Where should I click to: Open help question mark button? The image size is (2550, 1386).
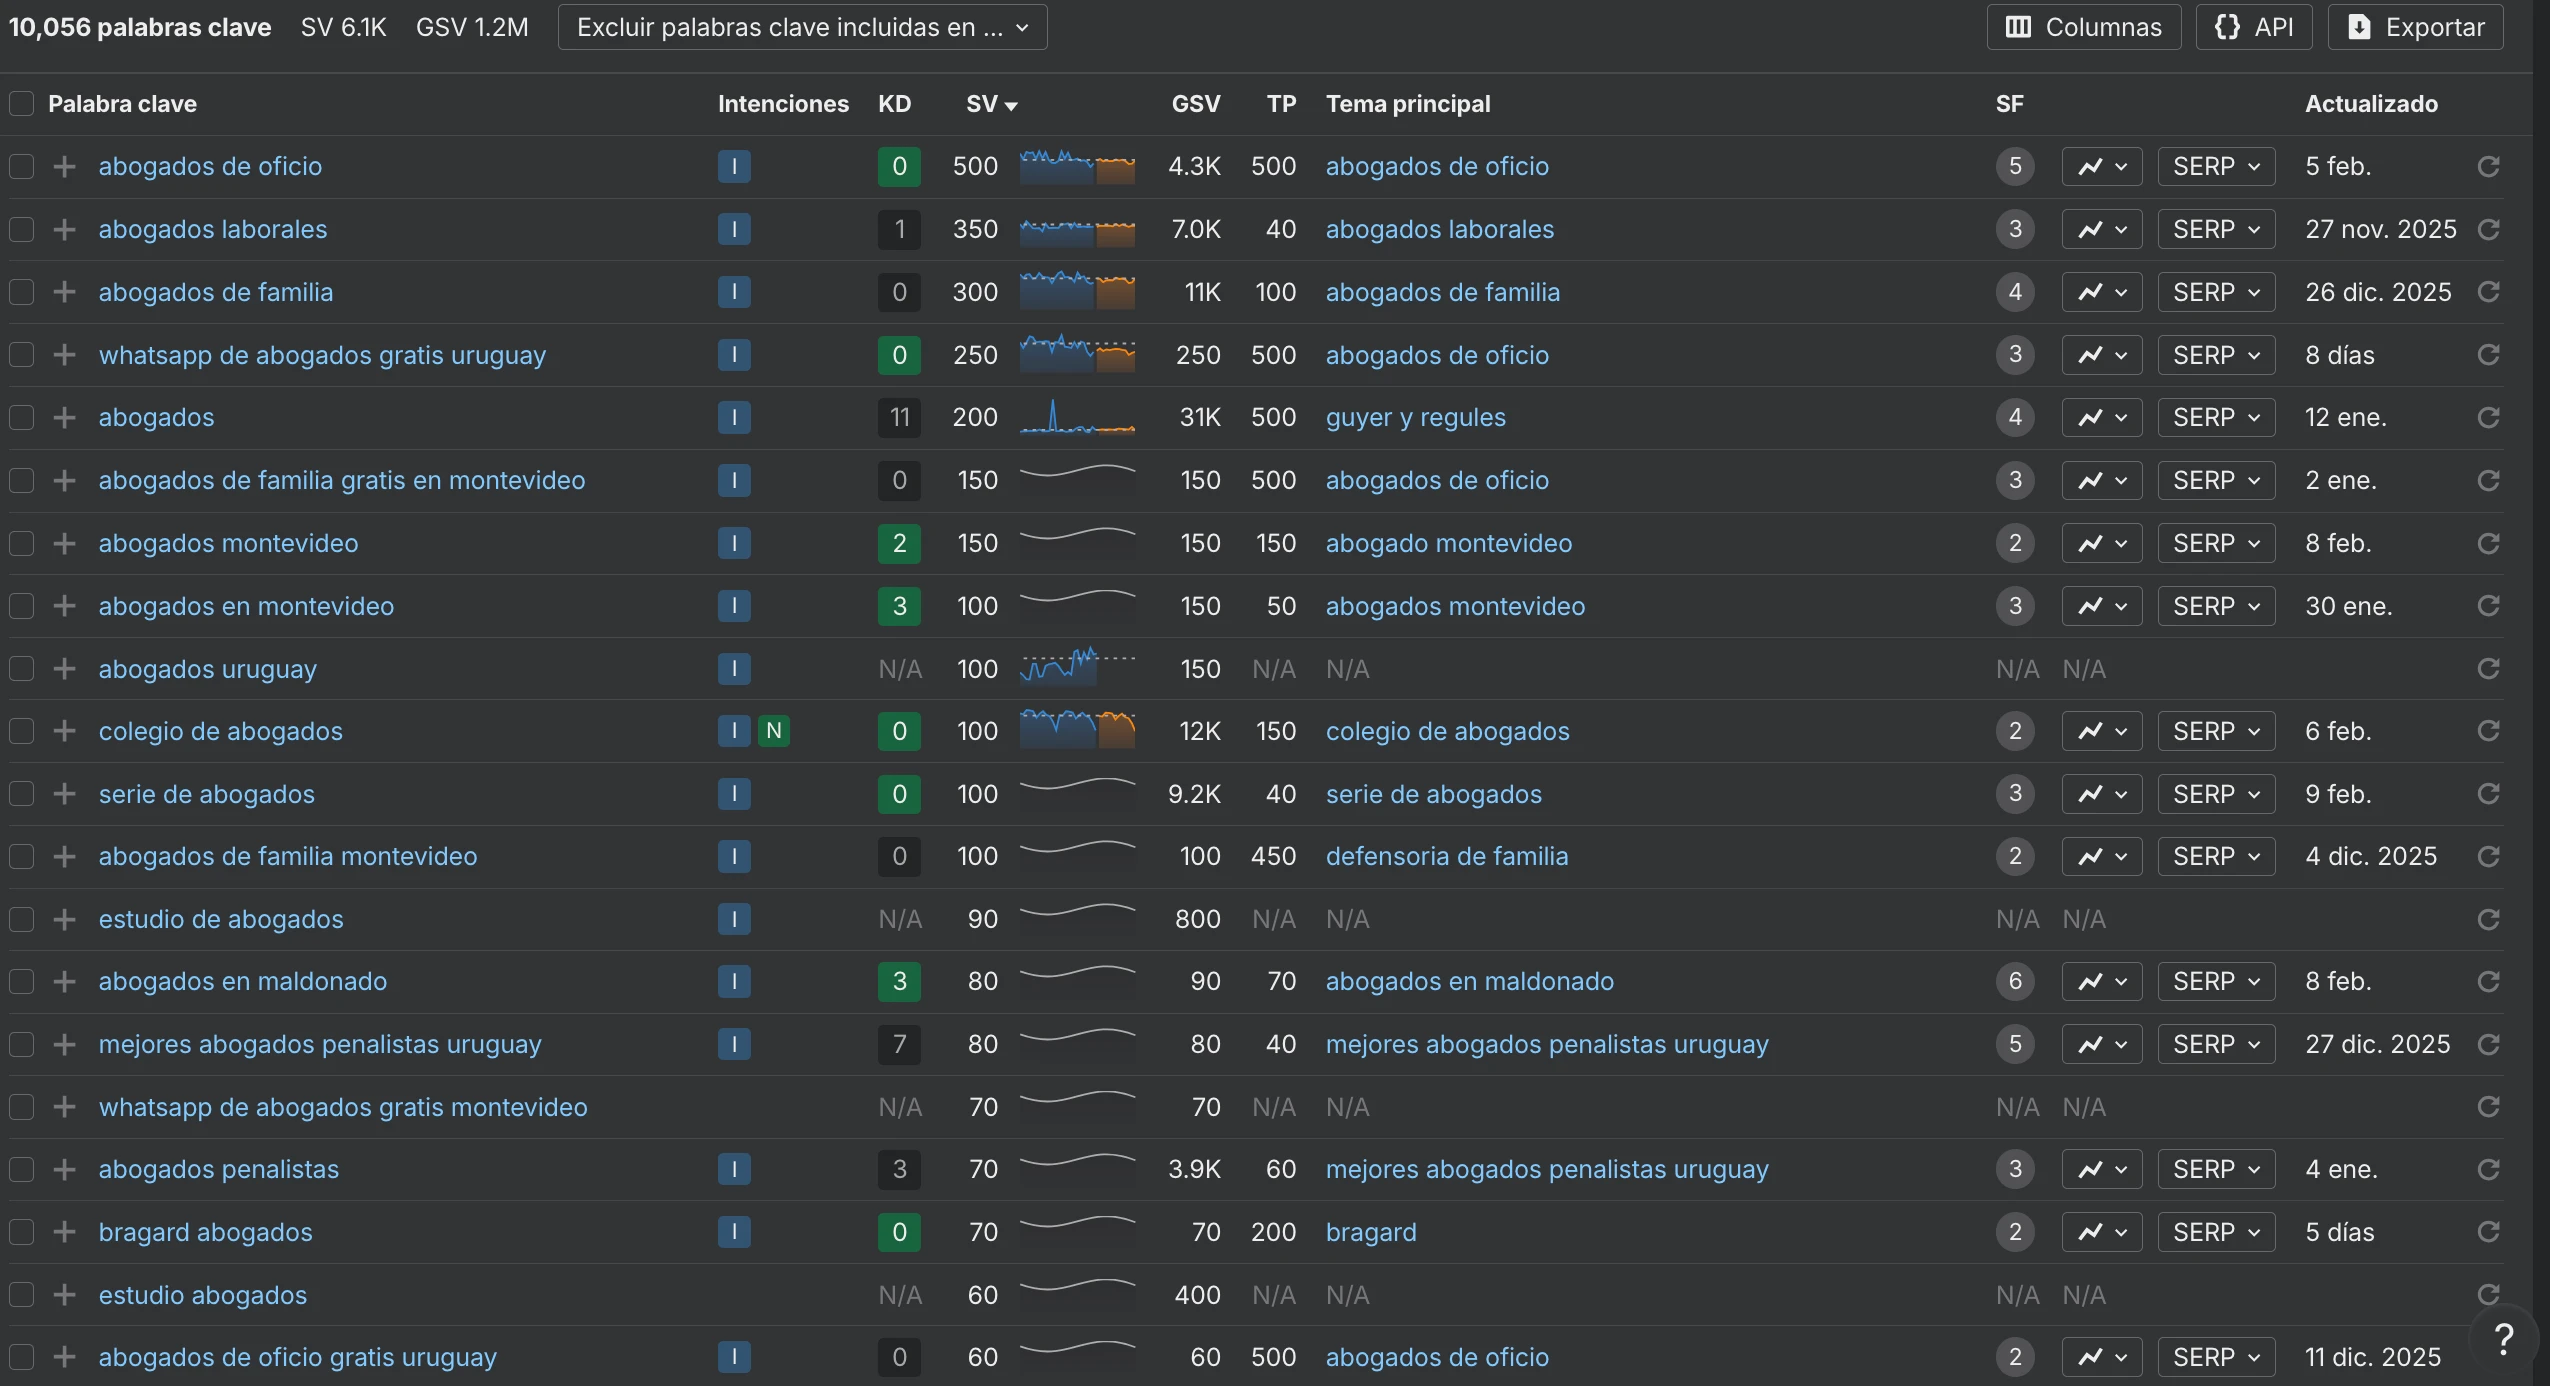2504,1338
